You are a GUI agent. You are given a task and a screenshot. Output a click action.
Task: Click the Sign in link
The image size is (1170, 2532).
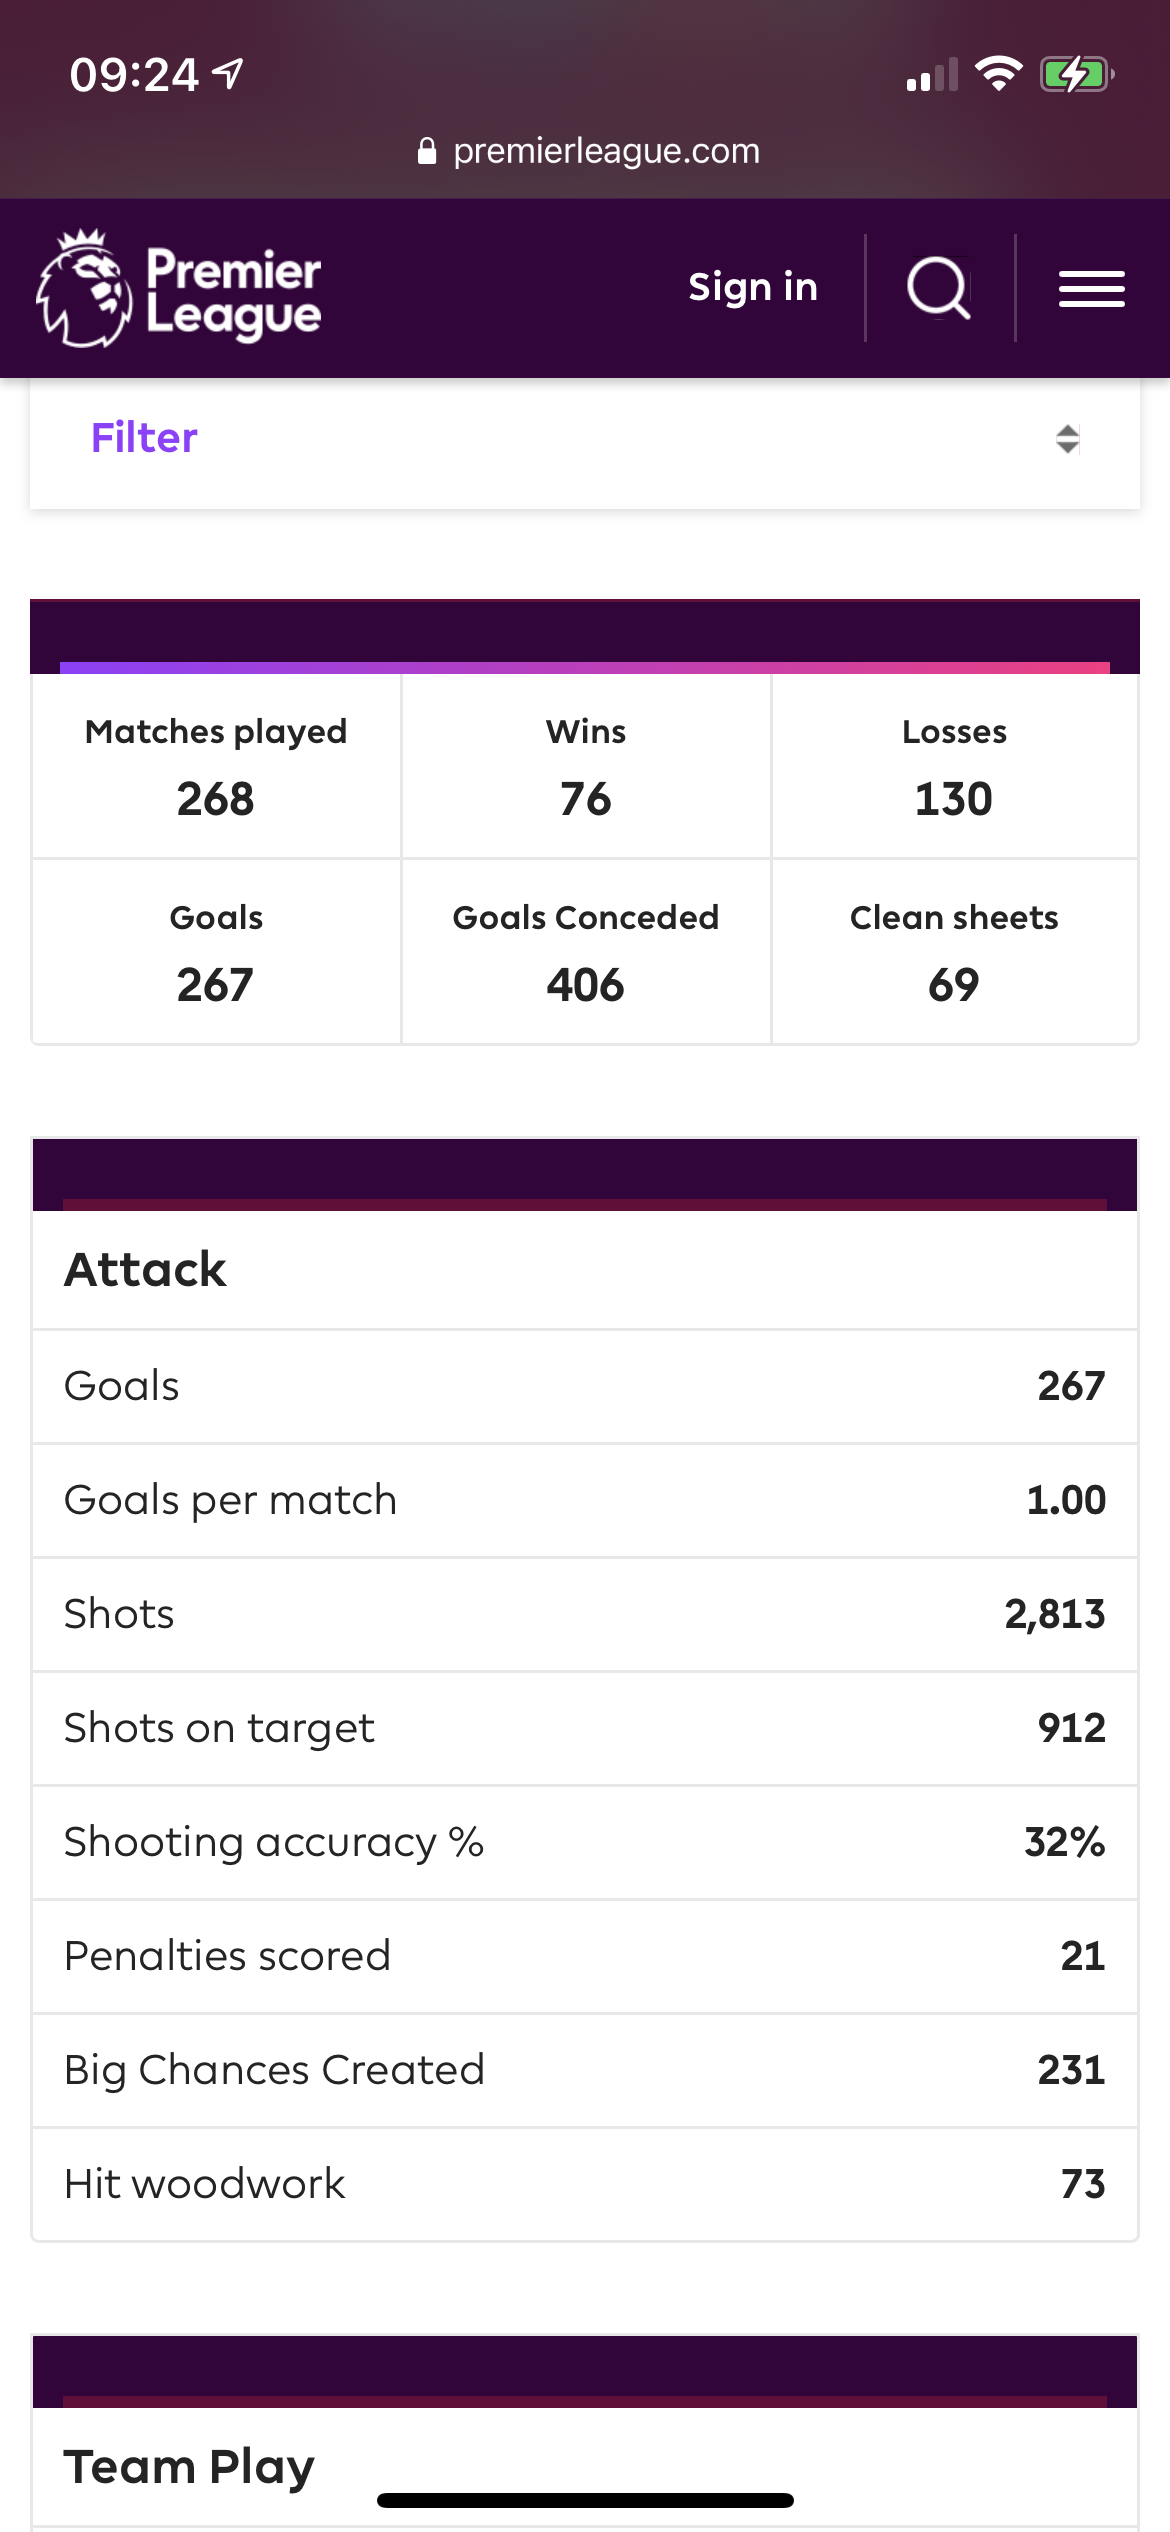pos(753,288)
